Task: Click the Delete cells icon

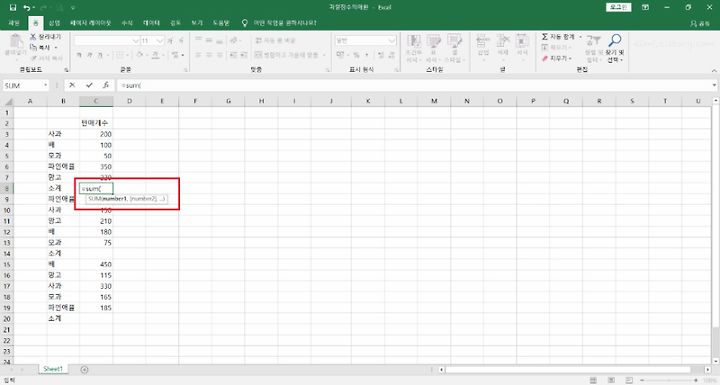Action: [x=503, y=41]
